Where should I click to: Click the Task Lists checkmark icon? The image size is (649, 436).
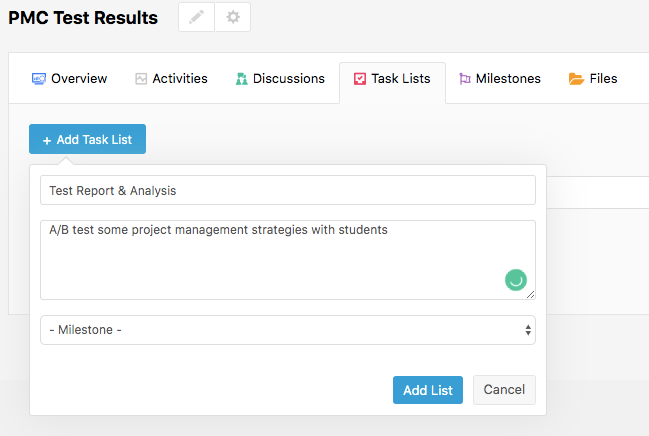tap(360, 79)
